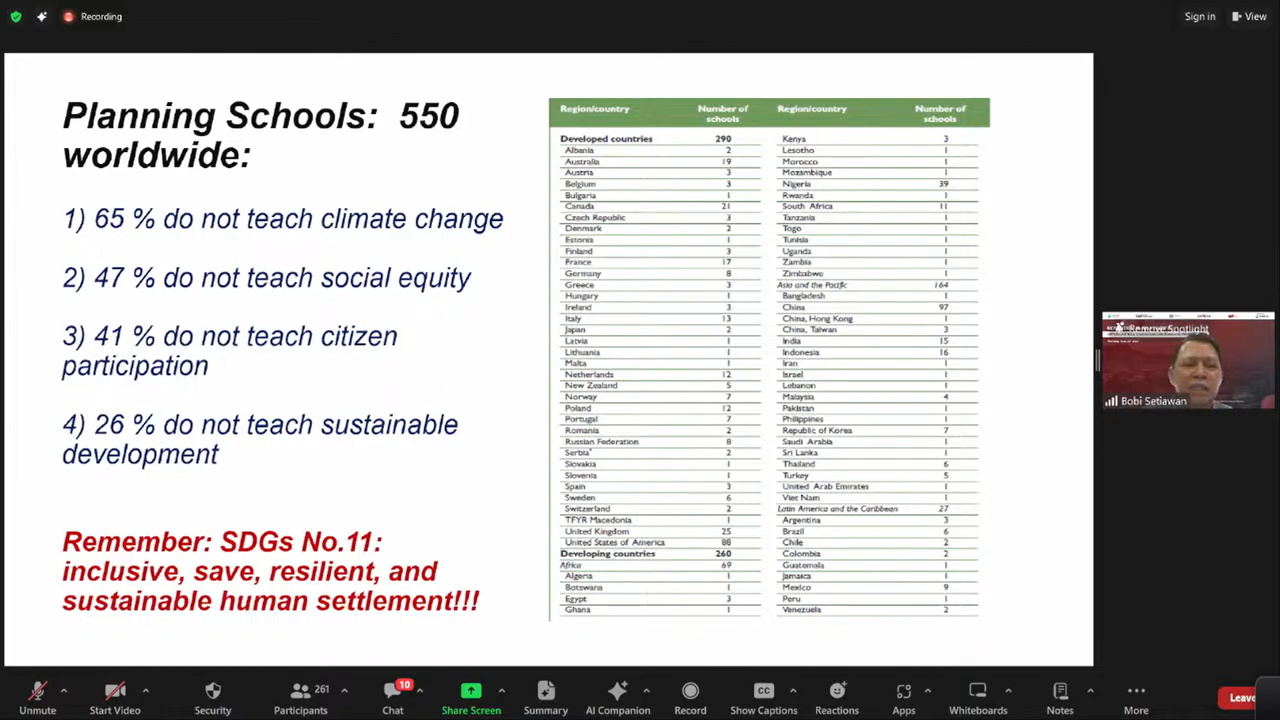Screen dimensions: 1280x720
Task: Click "65 % do not teach climate change"
Action: click(283, 219)
